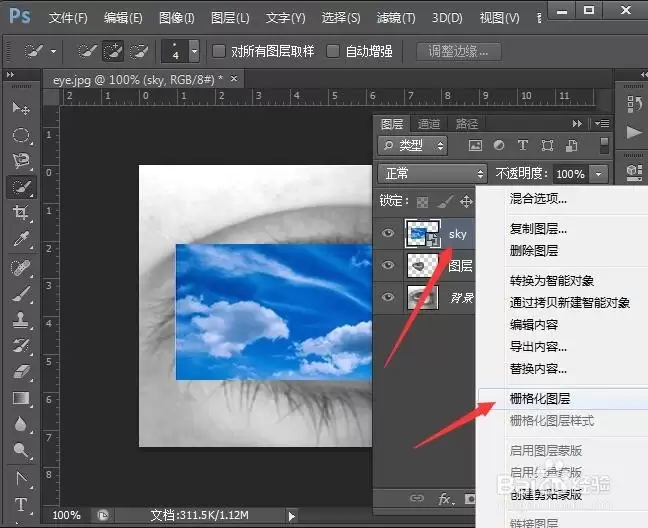Select the Zoom tool
648x528 pixels.
pos(21,450)
